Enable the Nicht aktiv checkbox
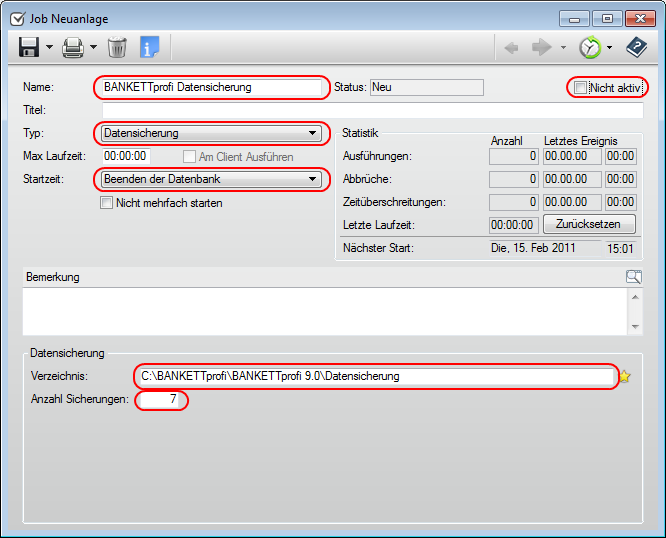Viewport: 666px width, 538px height. [581, 88]
